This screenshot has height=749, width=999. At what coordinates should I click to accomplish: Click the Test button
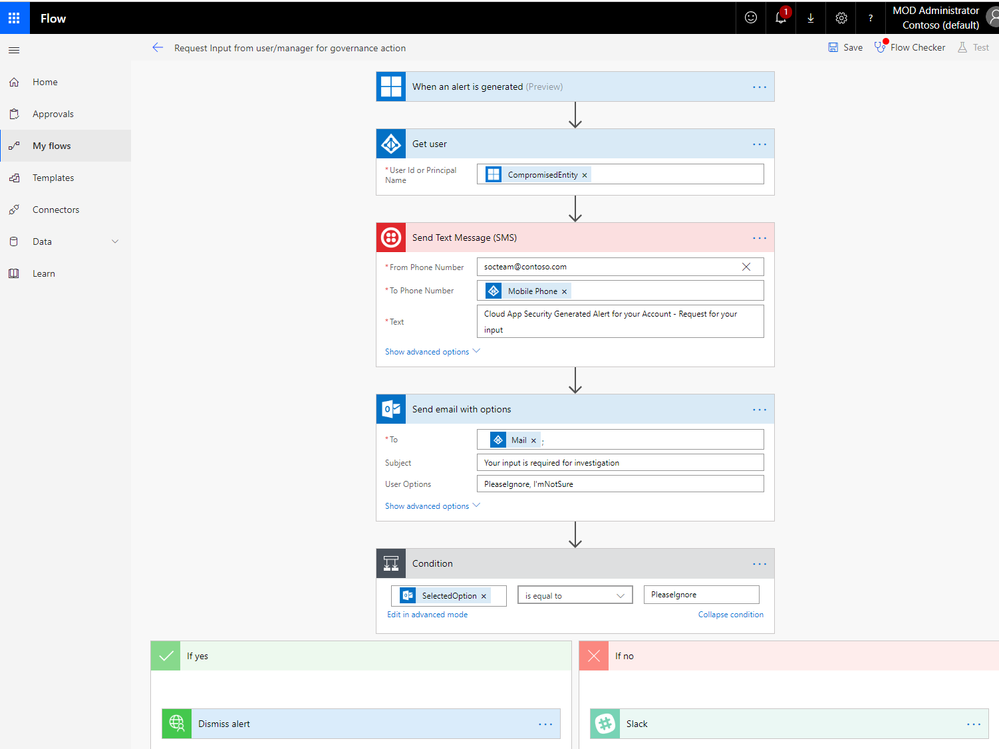click(x=973, y=48)
